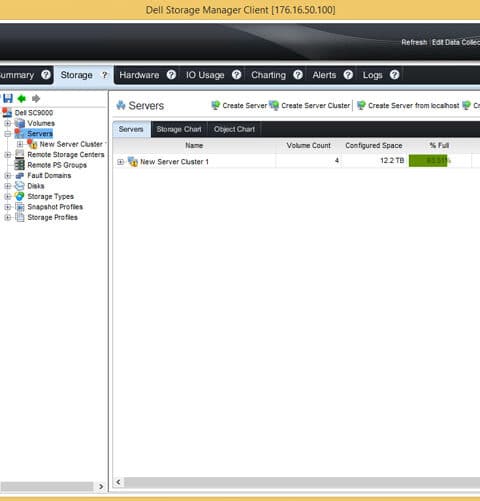Select Dell SC9000 root node text
This screenshot has width=480, height=501.
[x=34, y=113]
